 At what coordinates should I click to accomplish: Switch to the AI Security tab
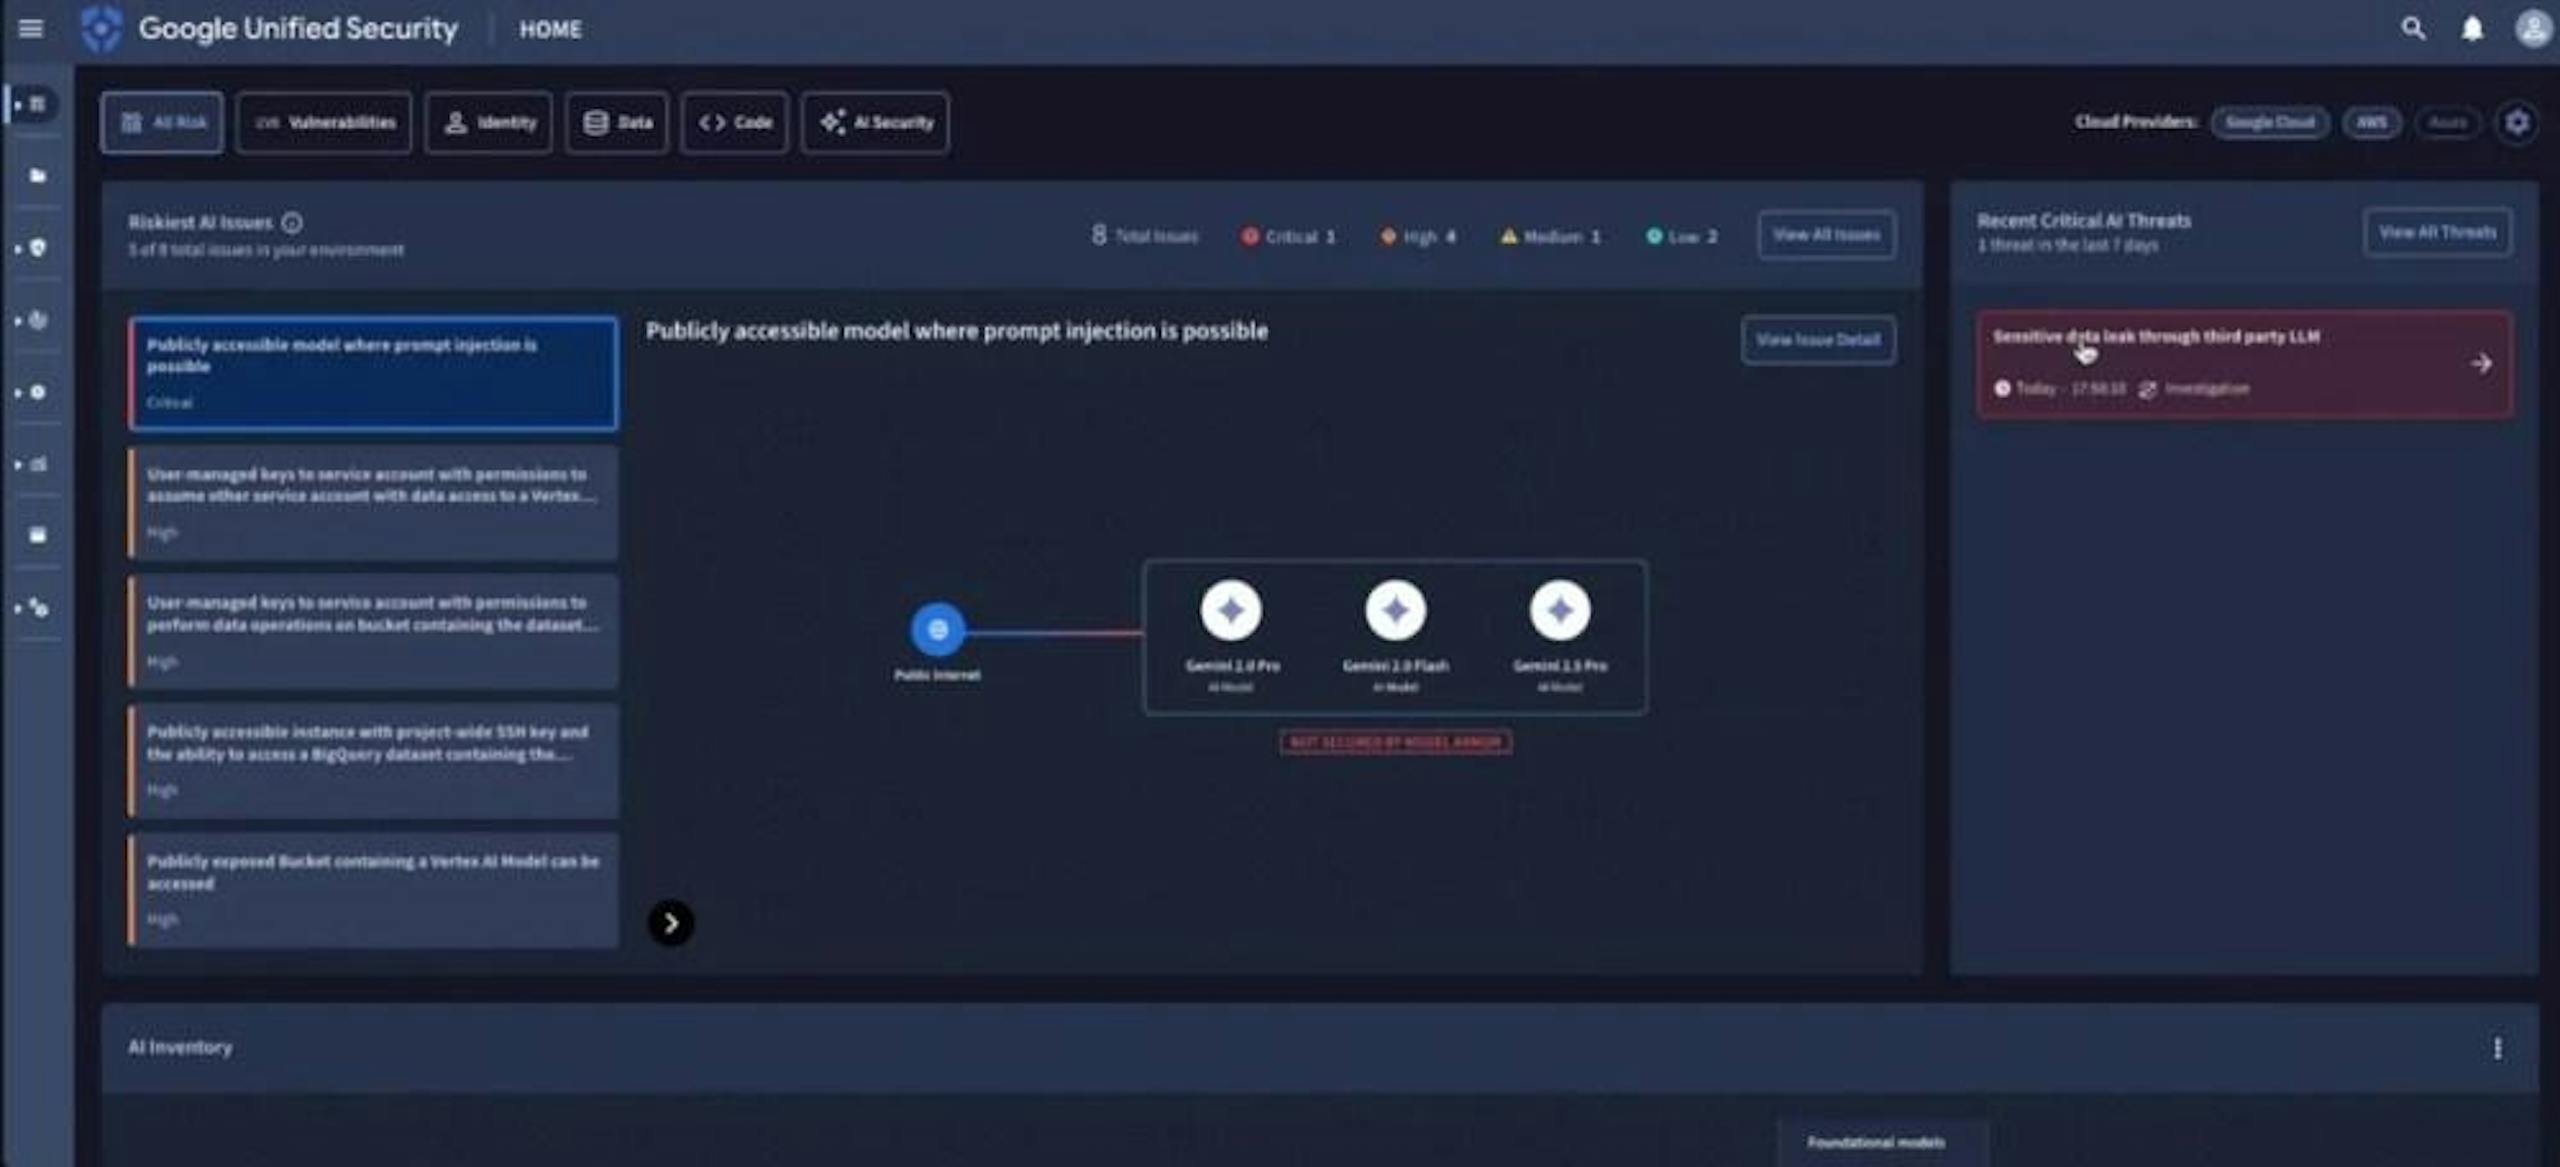tap(875, 122)
